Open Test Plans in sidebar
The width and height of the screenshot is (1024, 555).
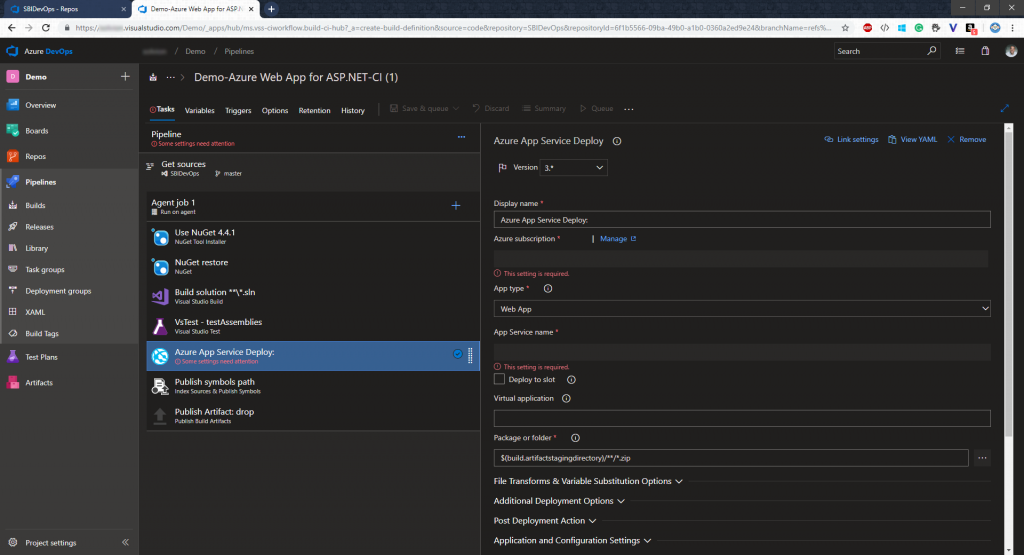(x=41, y=357)
